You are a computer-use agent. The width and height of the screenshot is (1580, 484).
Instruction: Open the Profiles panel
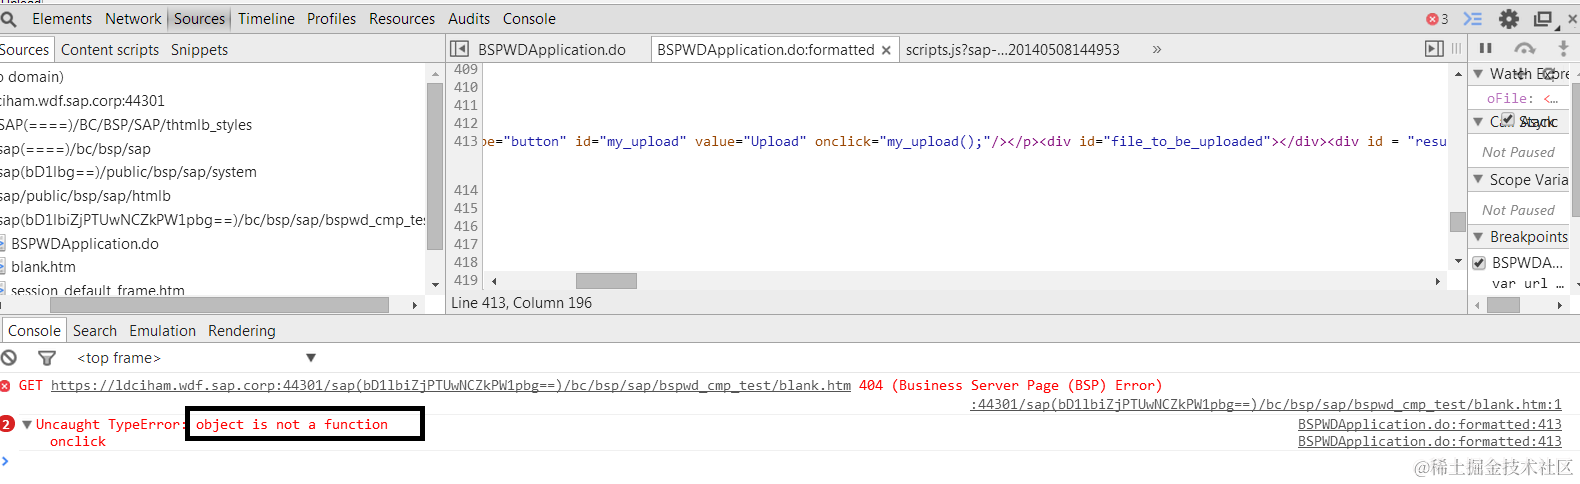click(331, 19)
